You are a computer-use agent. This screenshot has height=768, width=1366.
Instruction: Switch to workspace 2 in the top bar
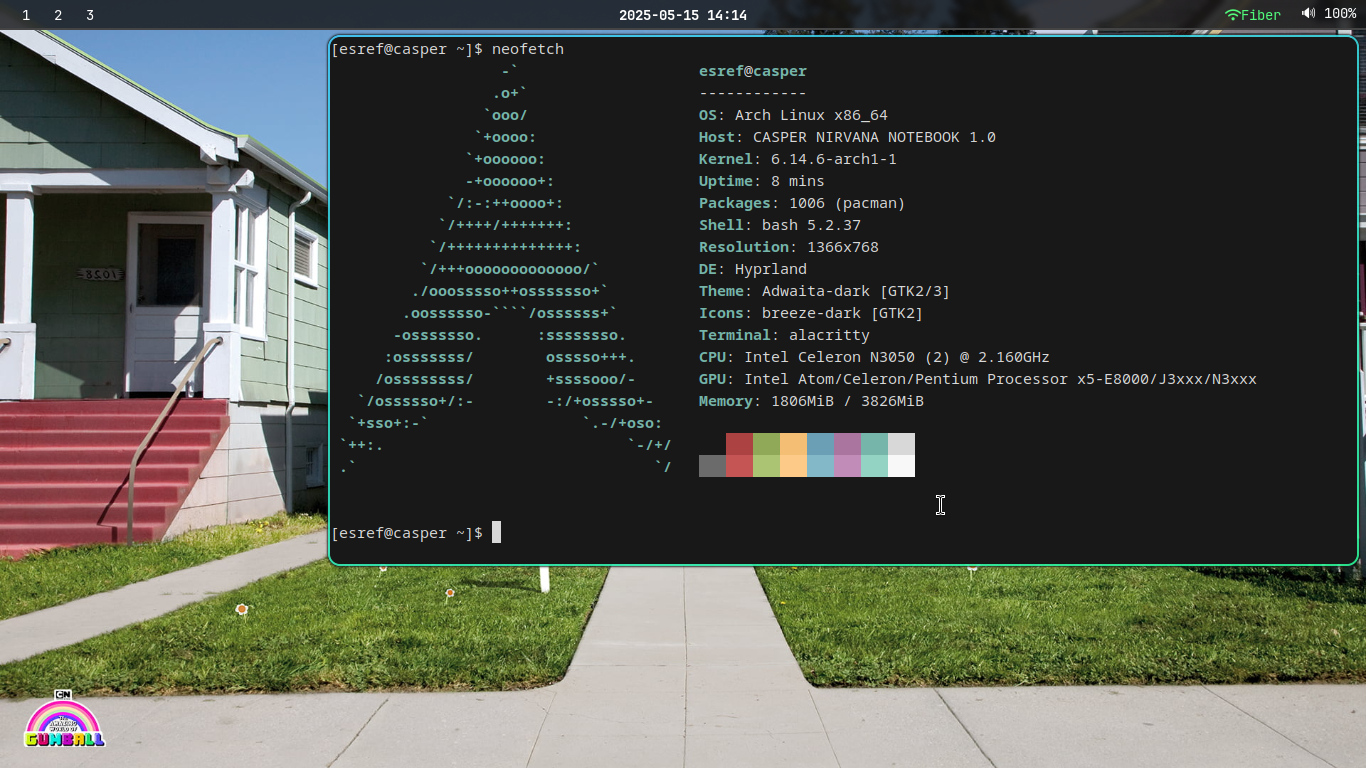pyautogui.click(x=58, y=15)
